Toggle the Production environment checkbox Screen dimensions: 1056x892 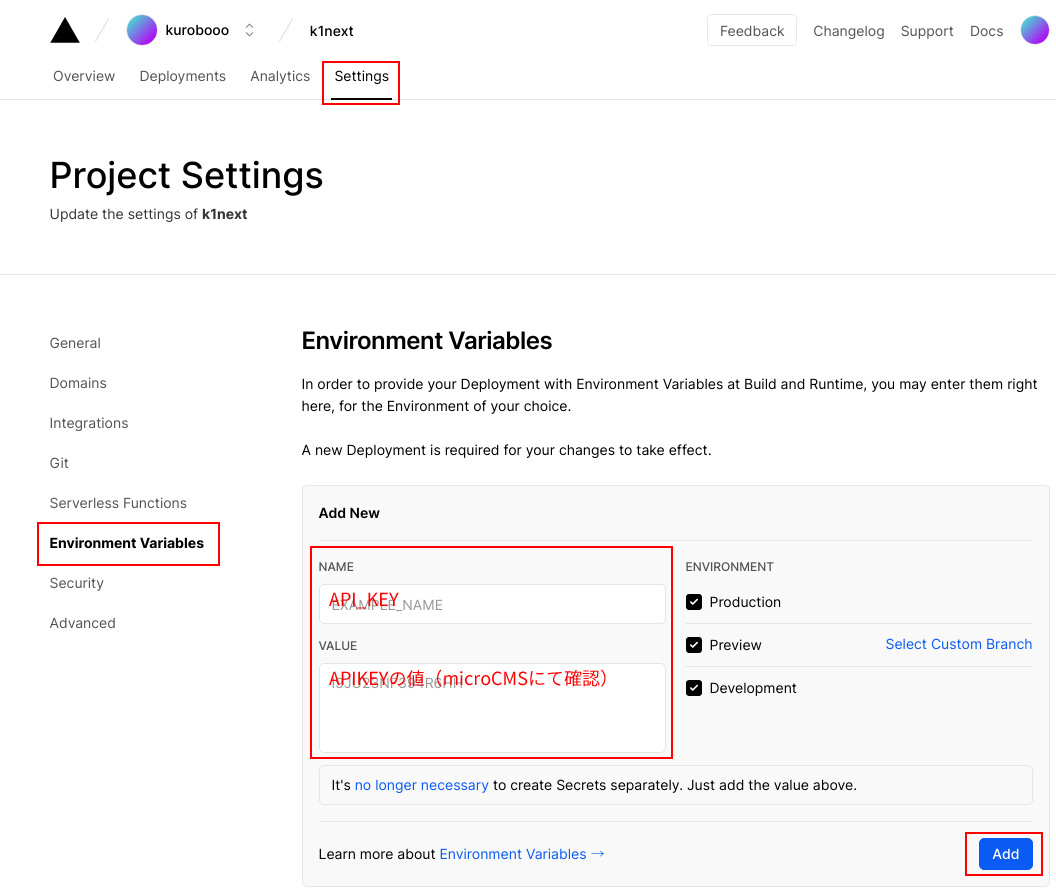694,602
